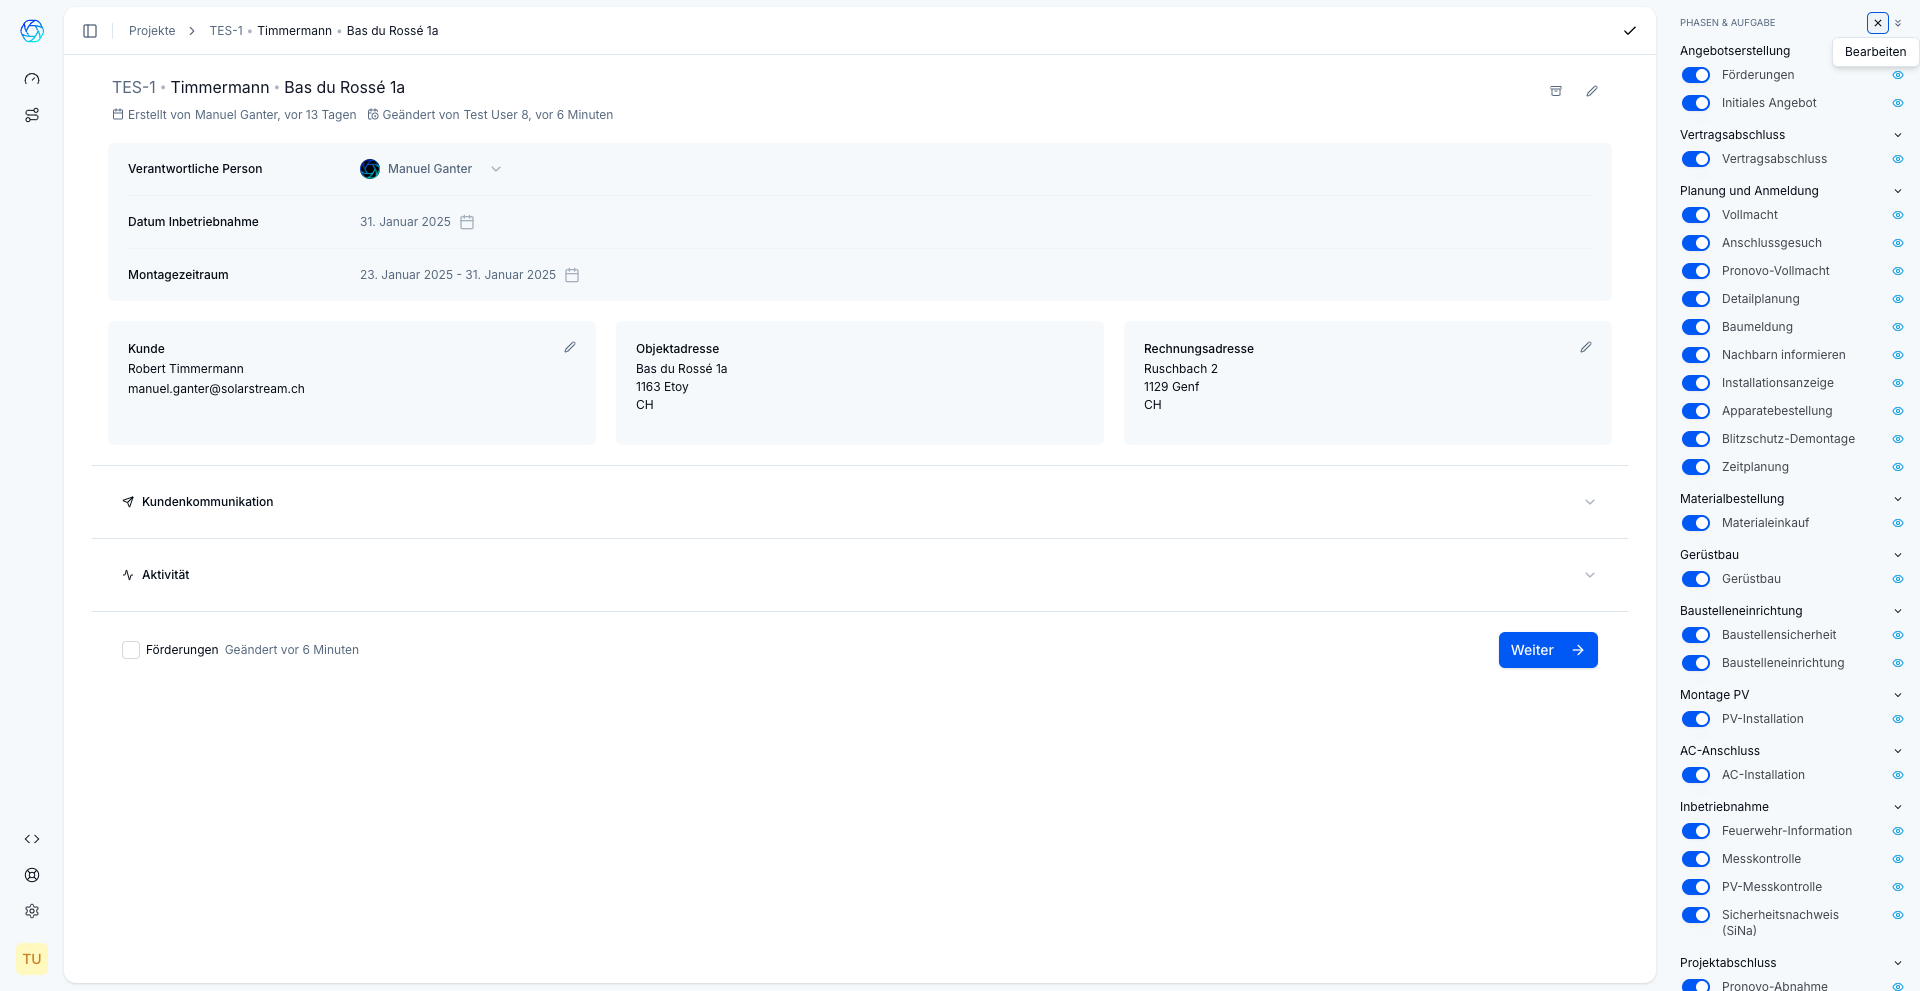The image size is (1920, 991).
Task: Edit the Rechnungsadresse card
Action: (1586, 347)
